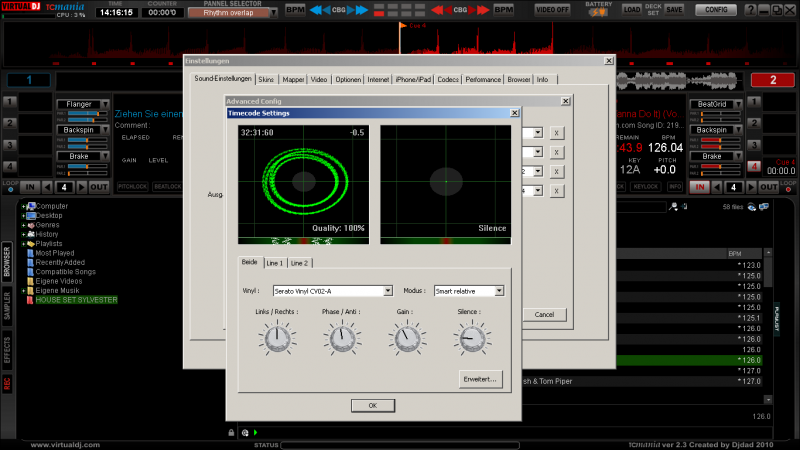
Task: Click the Links / Rechts knob
Action: click(277, 338)
